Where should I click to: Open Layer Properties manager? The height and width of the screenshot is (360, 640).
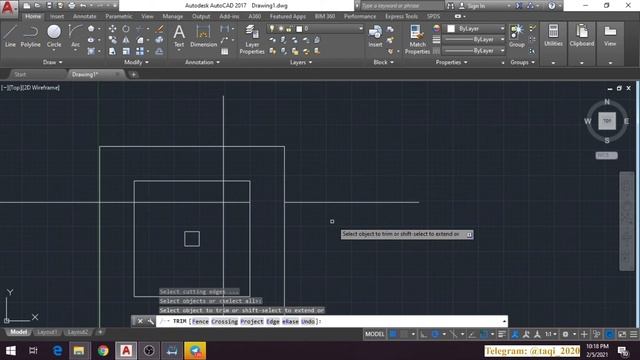click(252, 40)
